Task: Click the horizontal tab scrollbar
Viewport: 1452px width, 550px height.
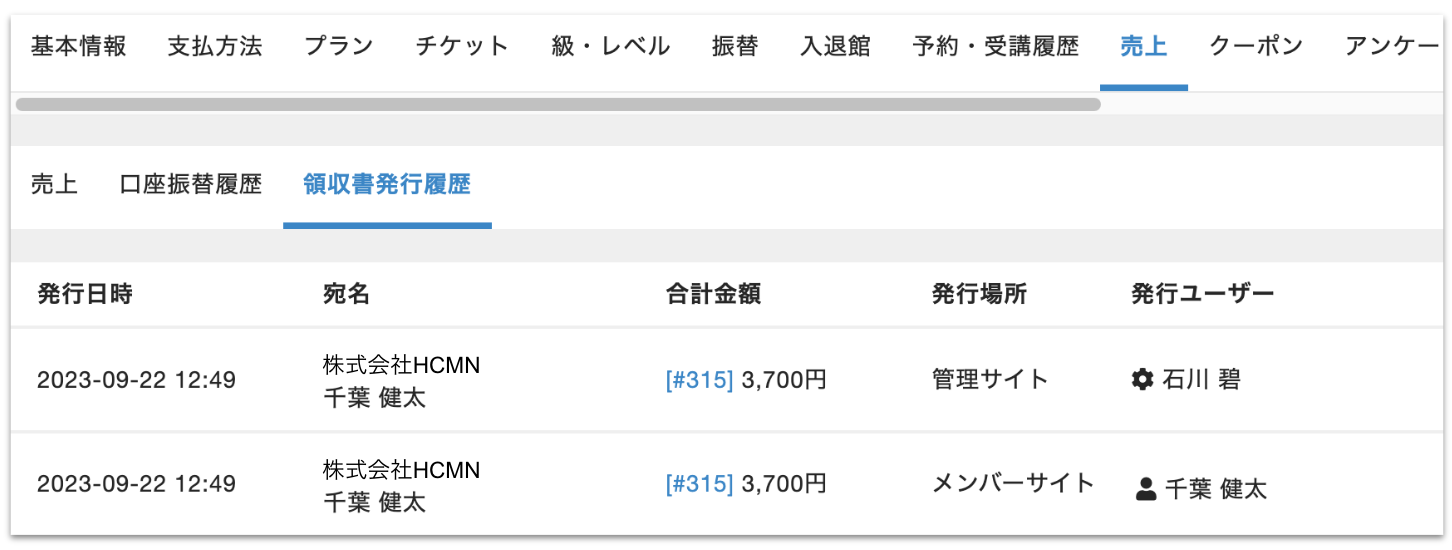Action: (x=558, y=104)
